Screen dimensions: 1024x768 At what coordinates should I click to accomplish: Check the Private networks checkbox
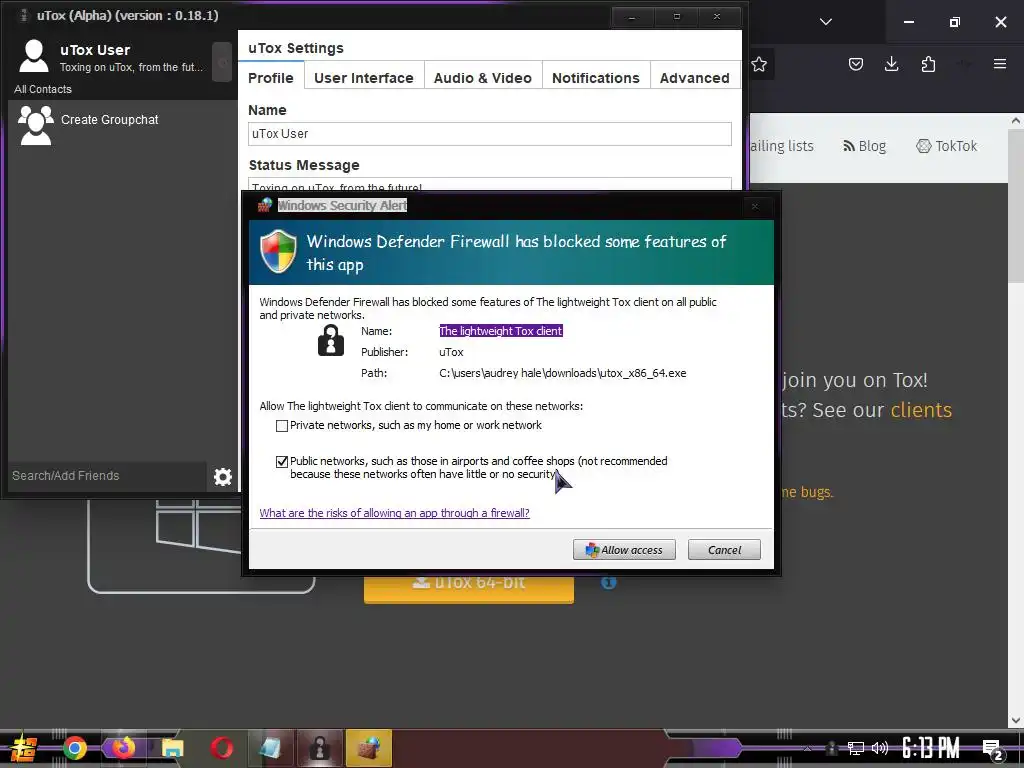(x=282, y=426)
